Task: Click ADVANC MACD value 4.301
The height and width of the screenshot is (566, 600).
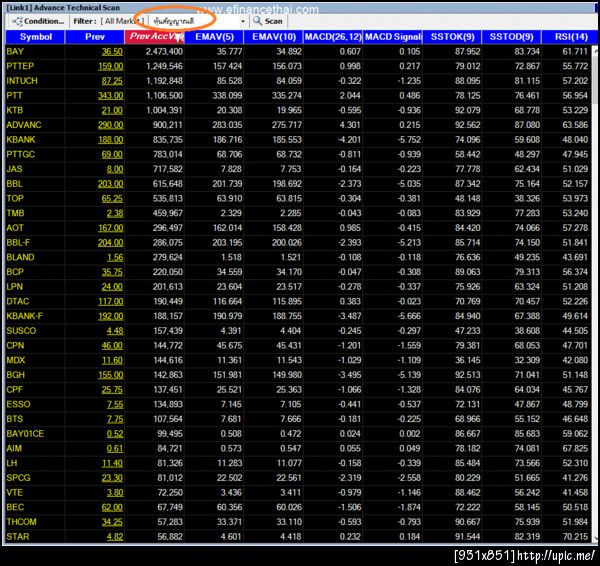Action: [350, 125]
